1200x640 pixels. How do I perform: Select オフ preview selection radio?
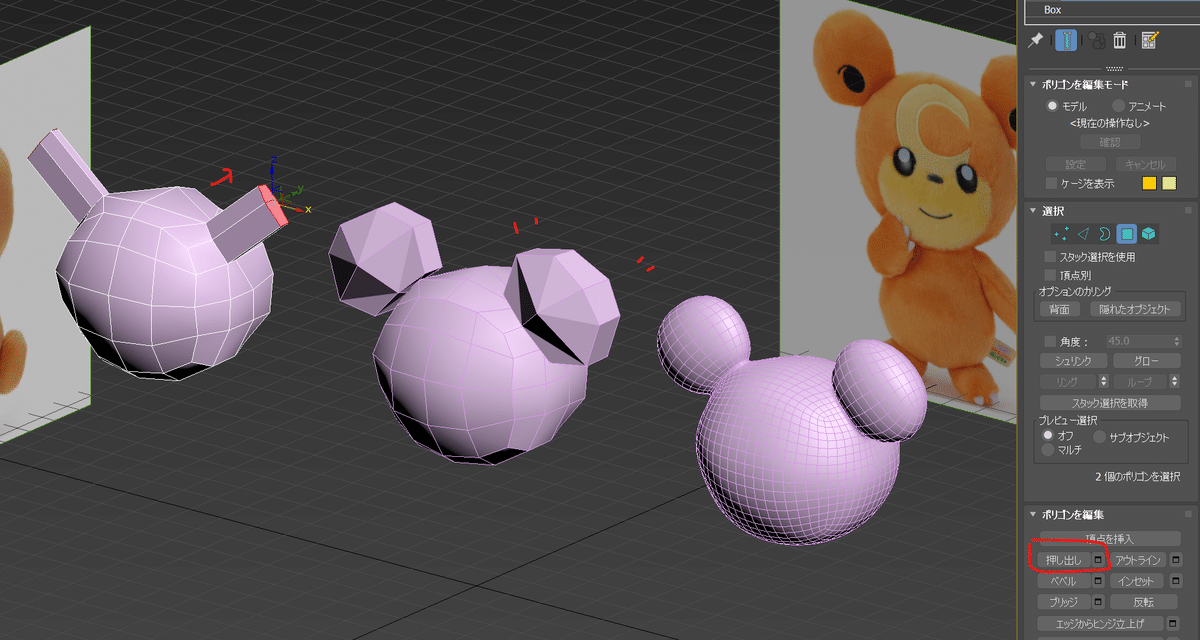click(1048, 436)
